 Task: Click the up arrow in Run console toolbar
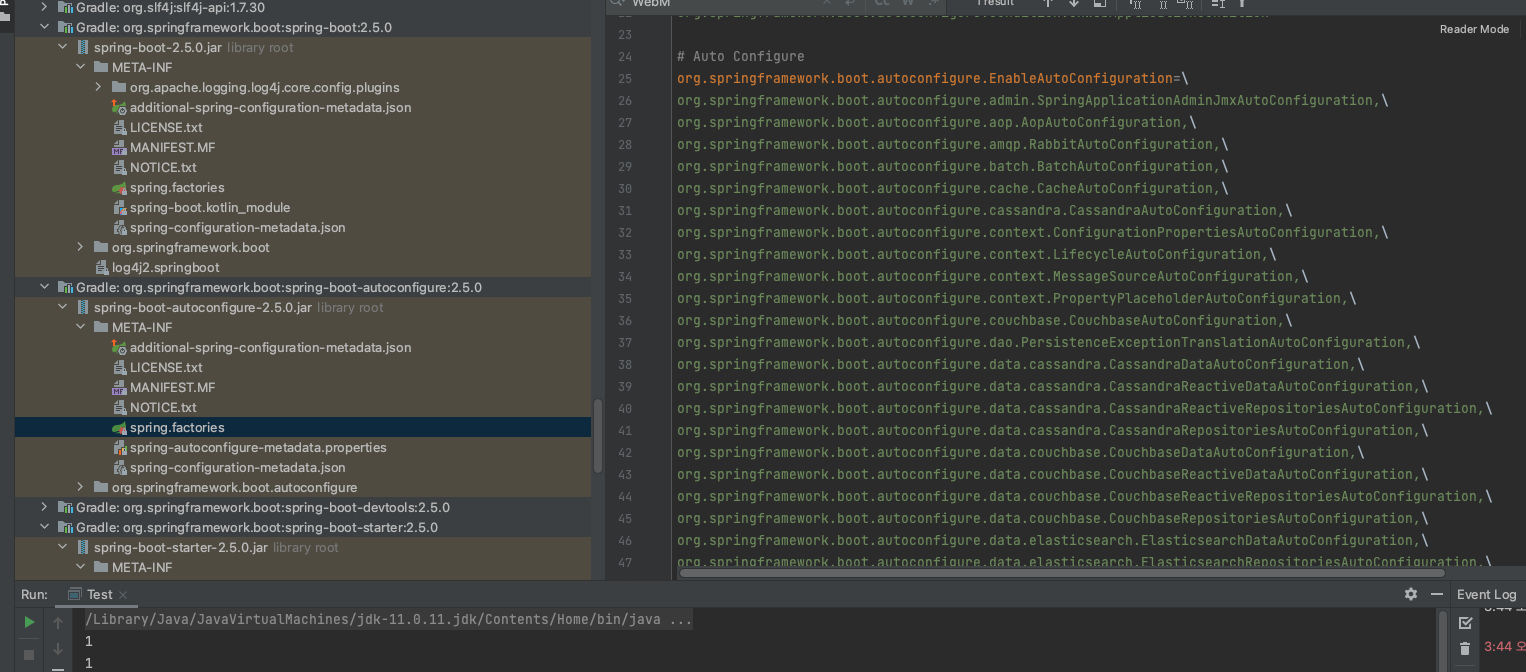tap(58, 622)
